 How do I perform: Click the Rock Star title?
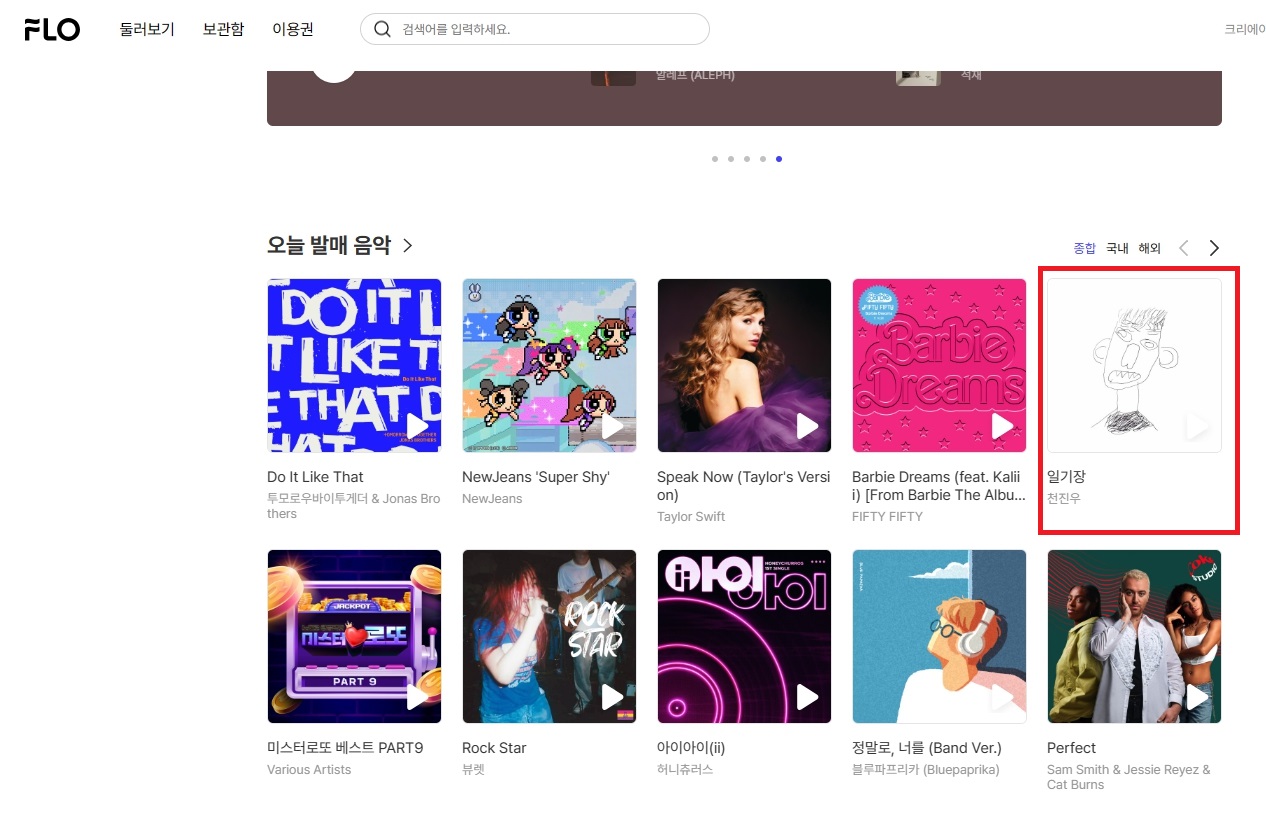click(494, 748)
